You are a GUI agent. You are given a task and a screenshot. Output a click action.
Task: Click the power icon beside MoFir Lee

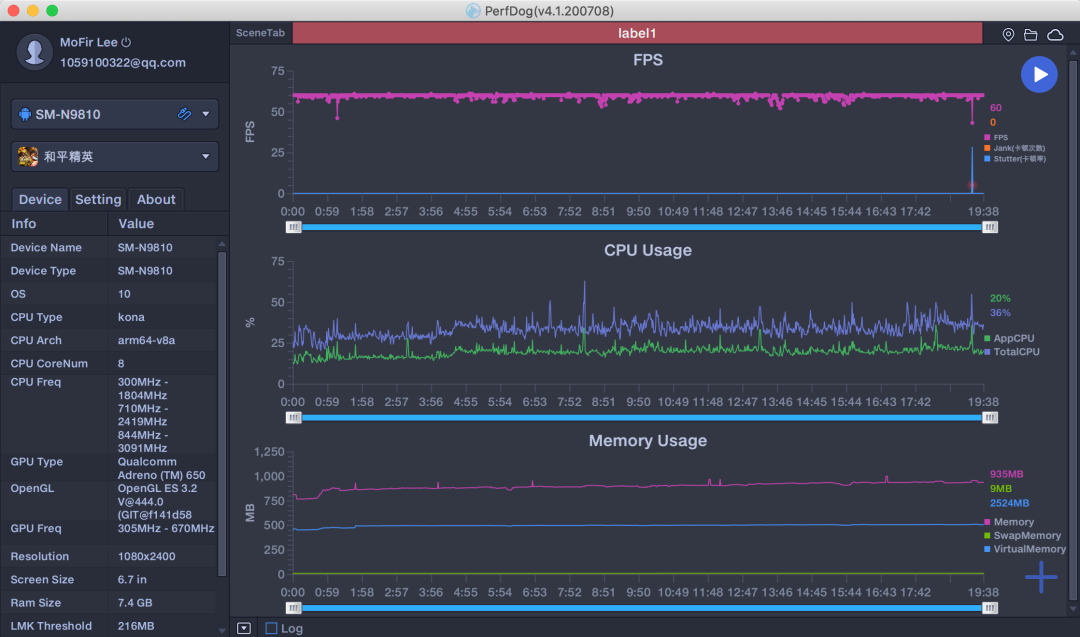tap(126, 42)
